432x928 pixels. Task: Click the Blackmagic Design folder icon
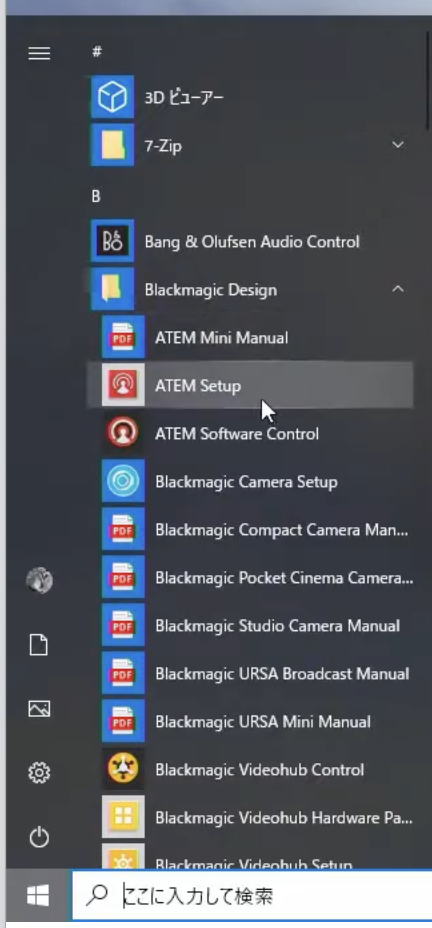point(112,289)
